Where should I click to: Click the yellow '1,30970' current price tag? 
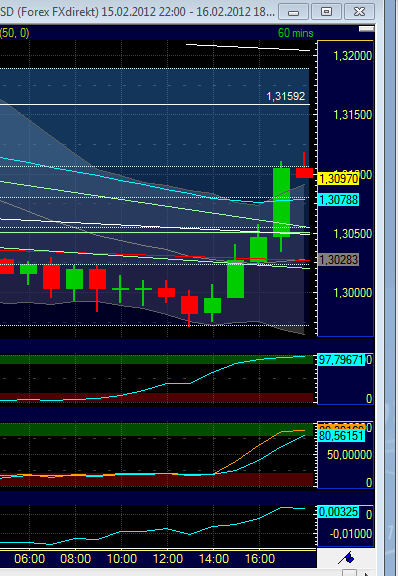338,179
